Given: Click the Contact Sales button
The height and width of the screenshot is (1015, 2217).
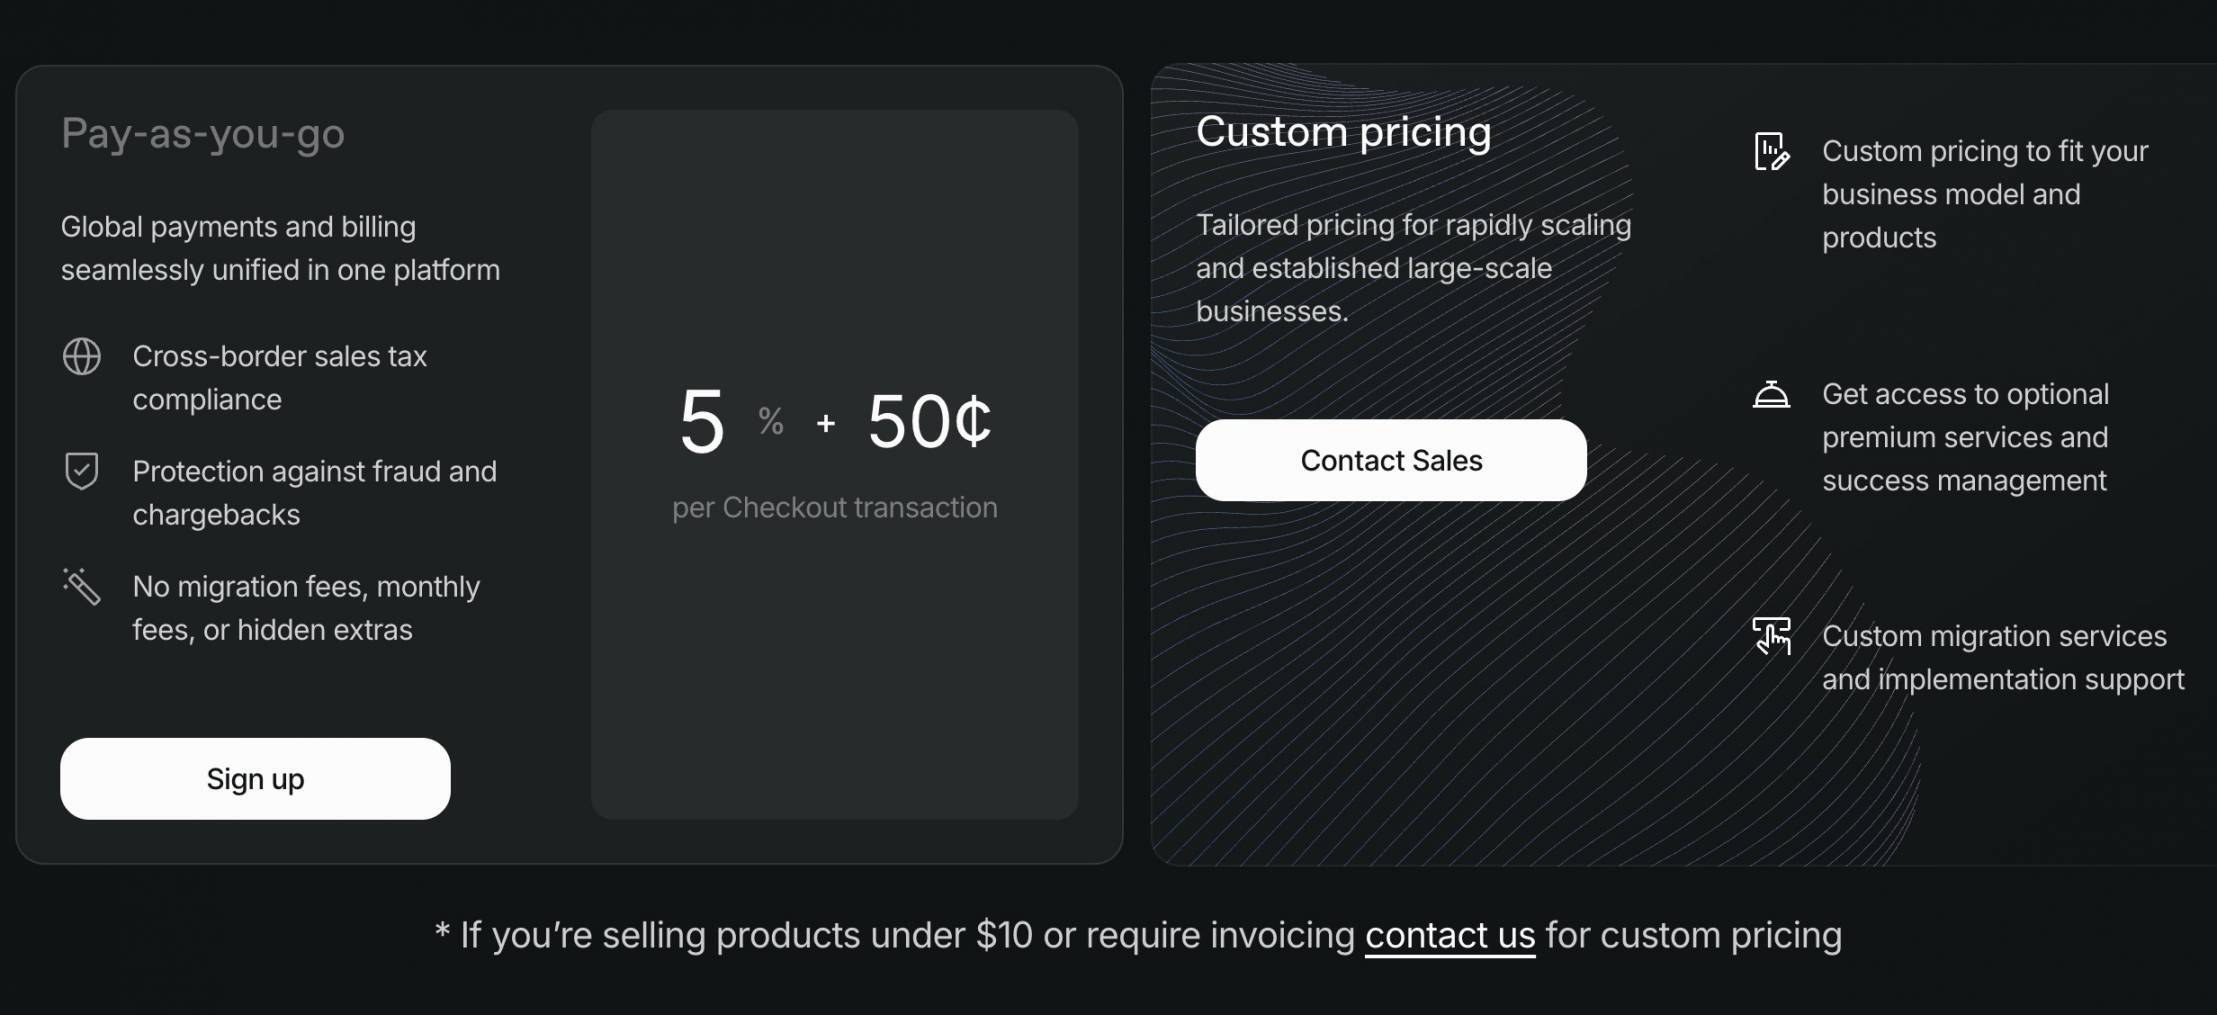Looking at the screenshot, I should click(x=1390, y=460).
